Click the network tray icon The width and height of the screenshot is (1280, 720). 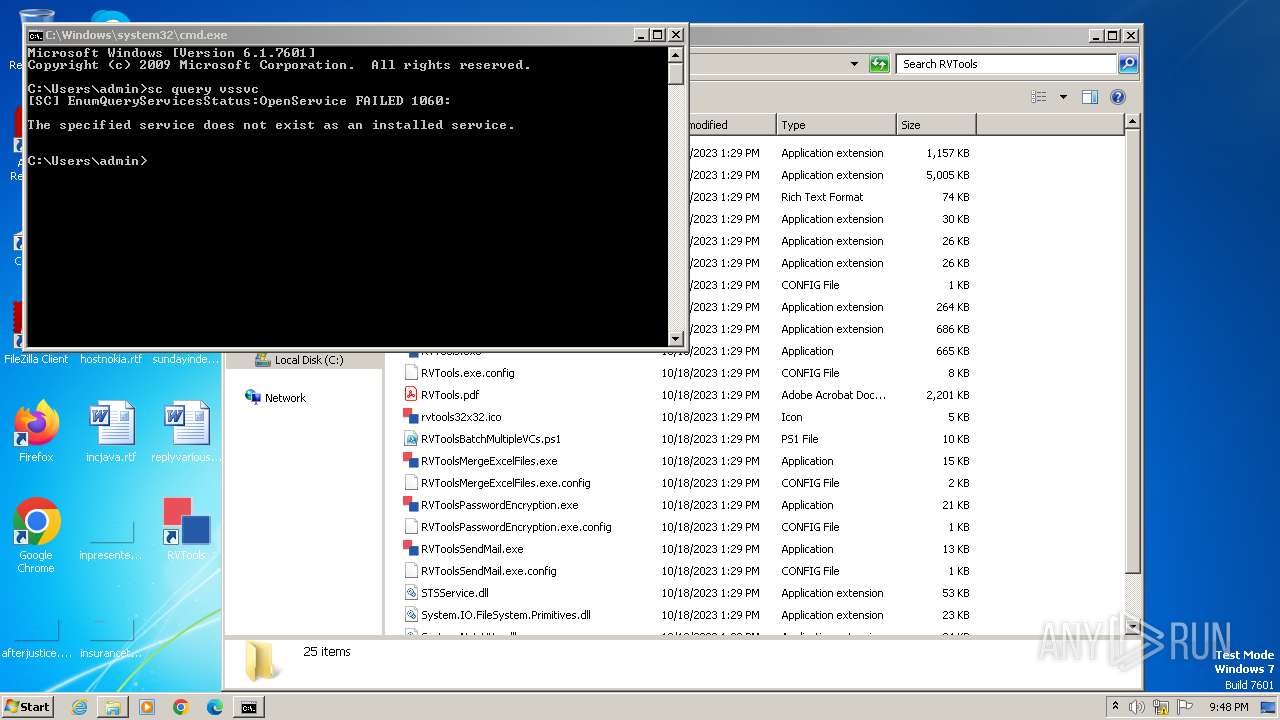click(1161, 707)
